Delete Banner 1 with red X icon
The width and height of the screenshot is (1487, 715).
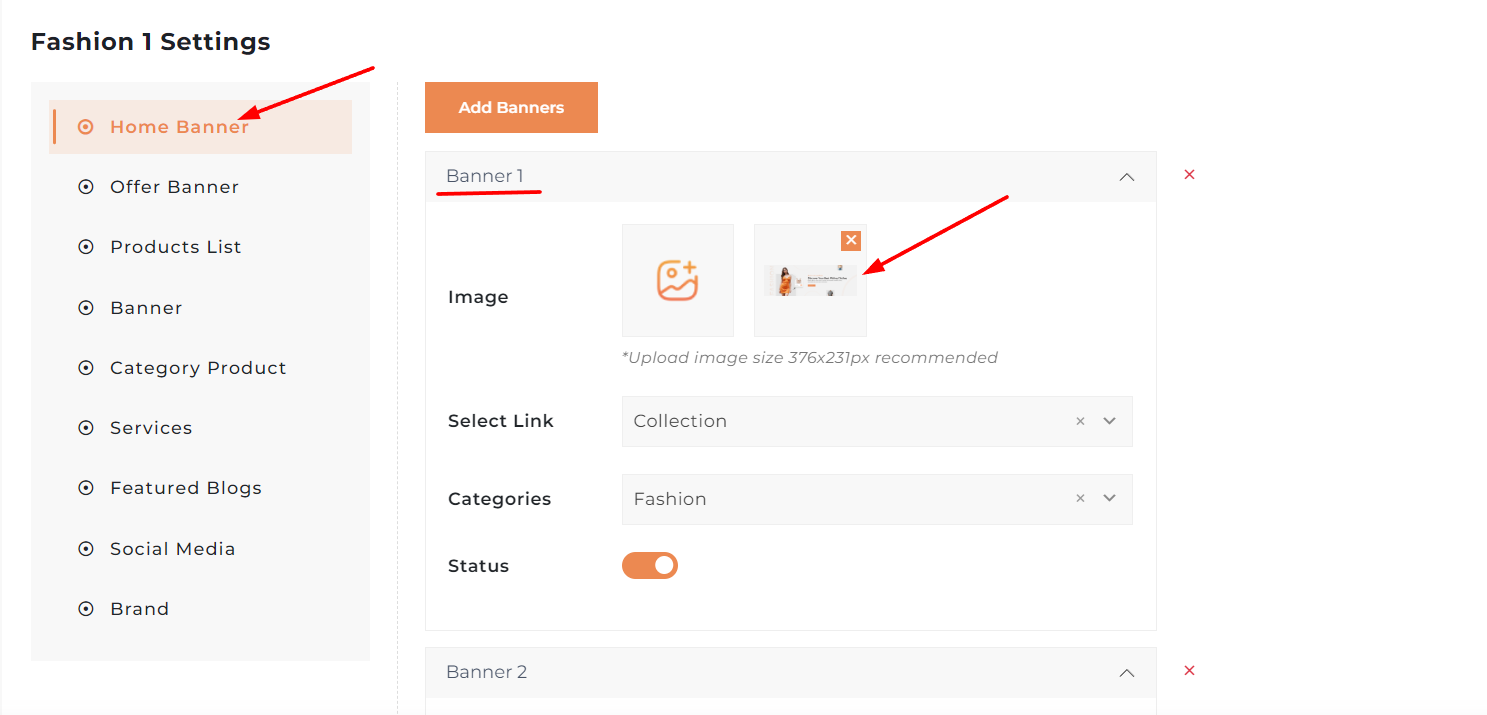[1189, 175]
